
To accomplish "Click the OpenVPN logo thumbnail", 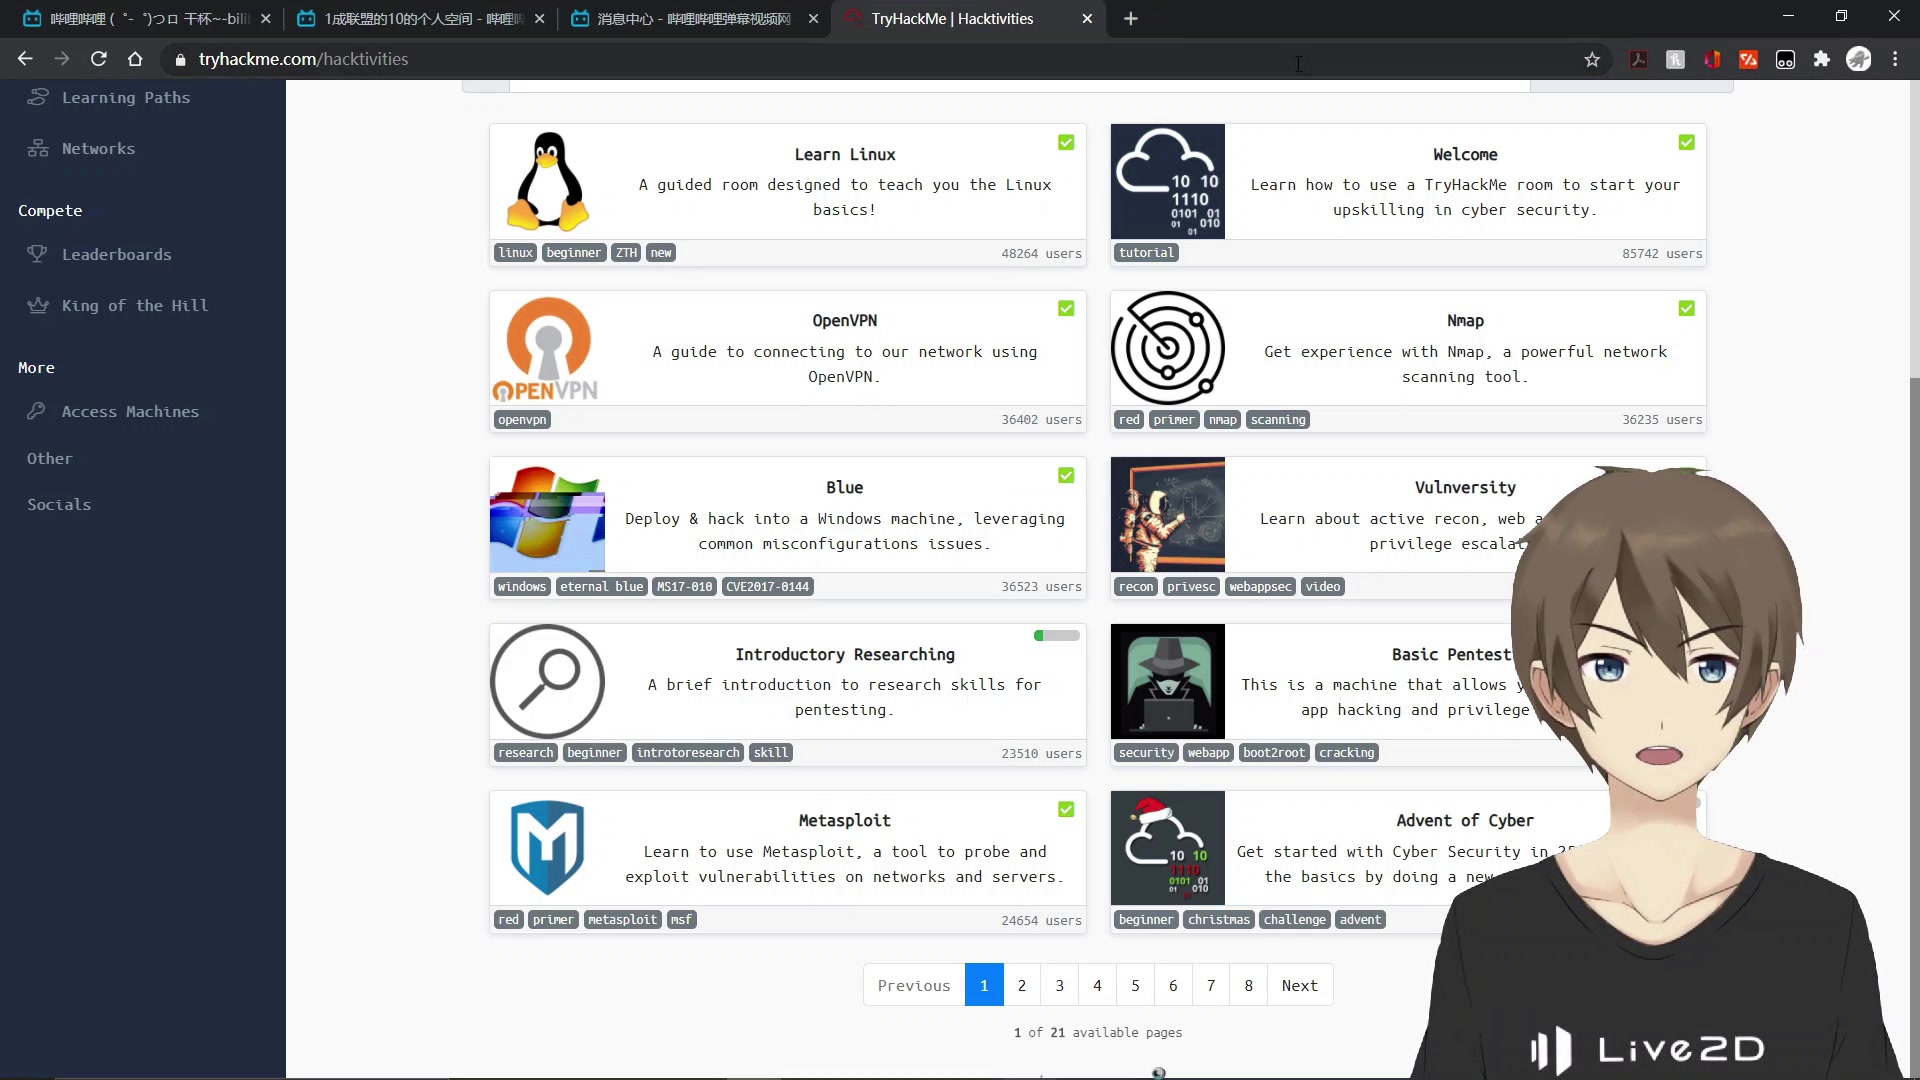I will 548,348.
